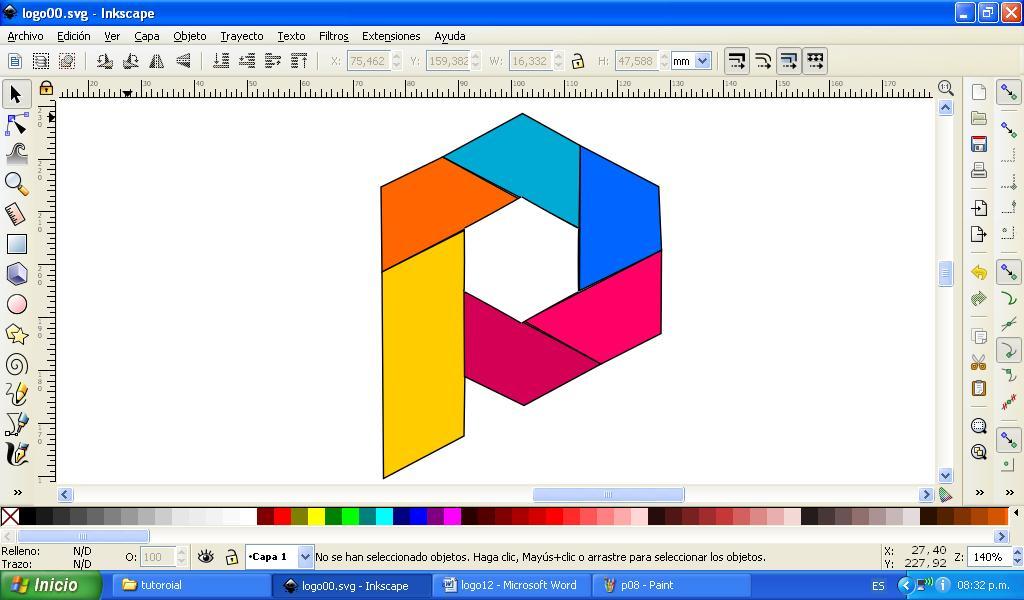Screen dimensions: 1024x600
Task: Click Select all objects icon
Action: point(14,61)
